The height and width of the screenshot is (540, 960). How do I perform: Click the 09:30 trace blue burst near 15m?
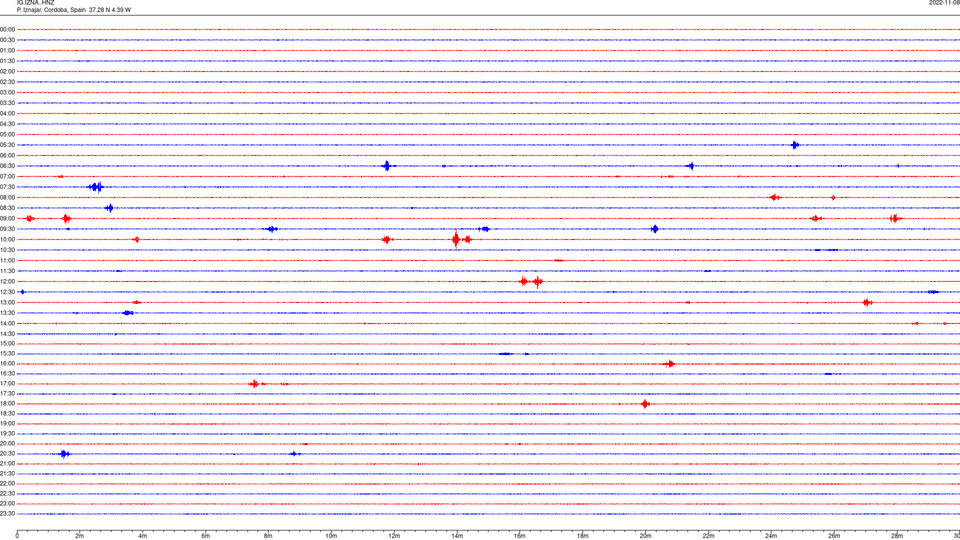point(484,229)
